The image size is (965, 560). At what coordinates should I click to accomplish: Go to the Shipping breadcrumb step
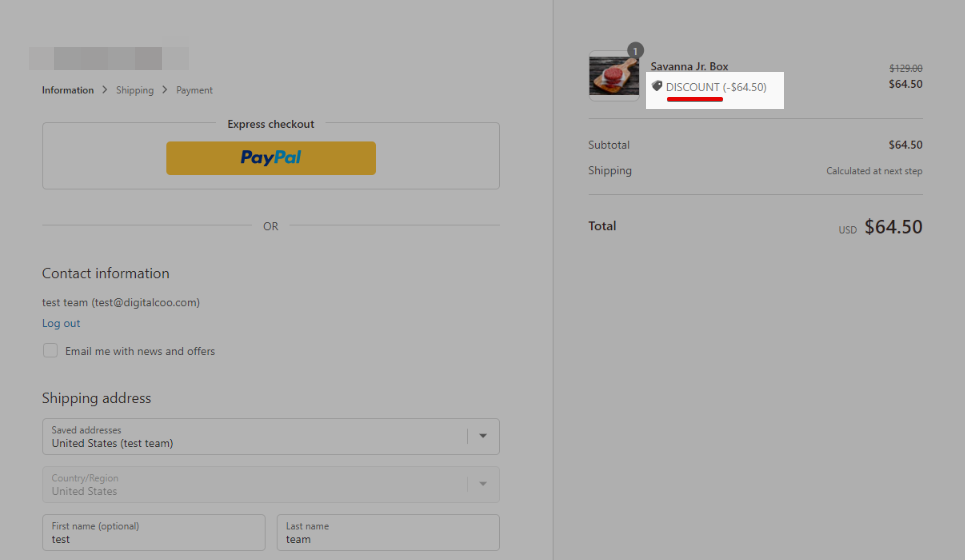[x=135, y=90]
